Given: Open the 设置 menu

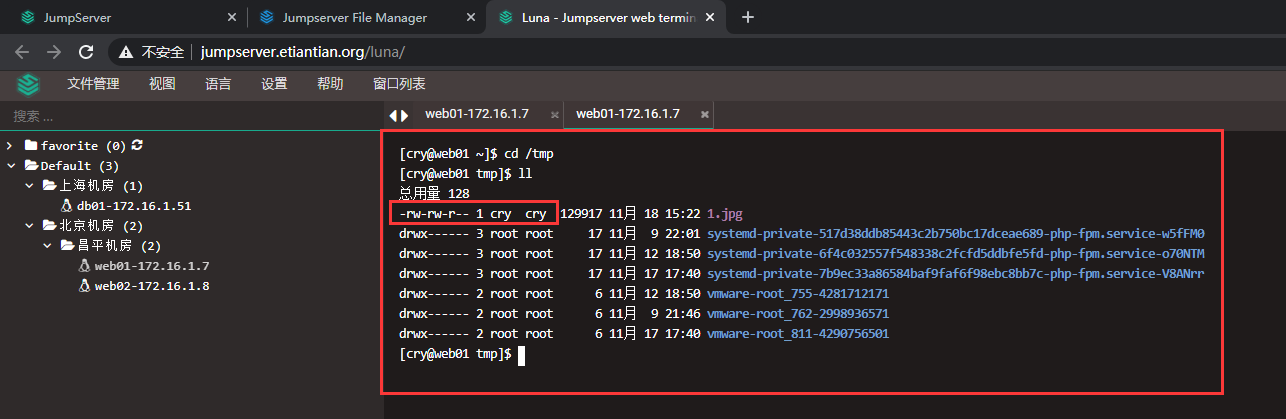Looking at the screenshot, I should pyautogui.click(x=274, y=85).
